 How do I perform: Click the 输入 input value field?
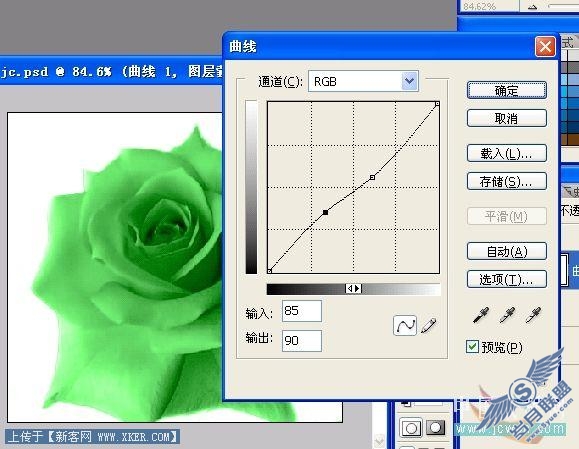coord(302,311)
